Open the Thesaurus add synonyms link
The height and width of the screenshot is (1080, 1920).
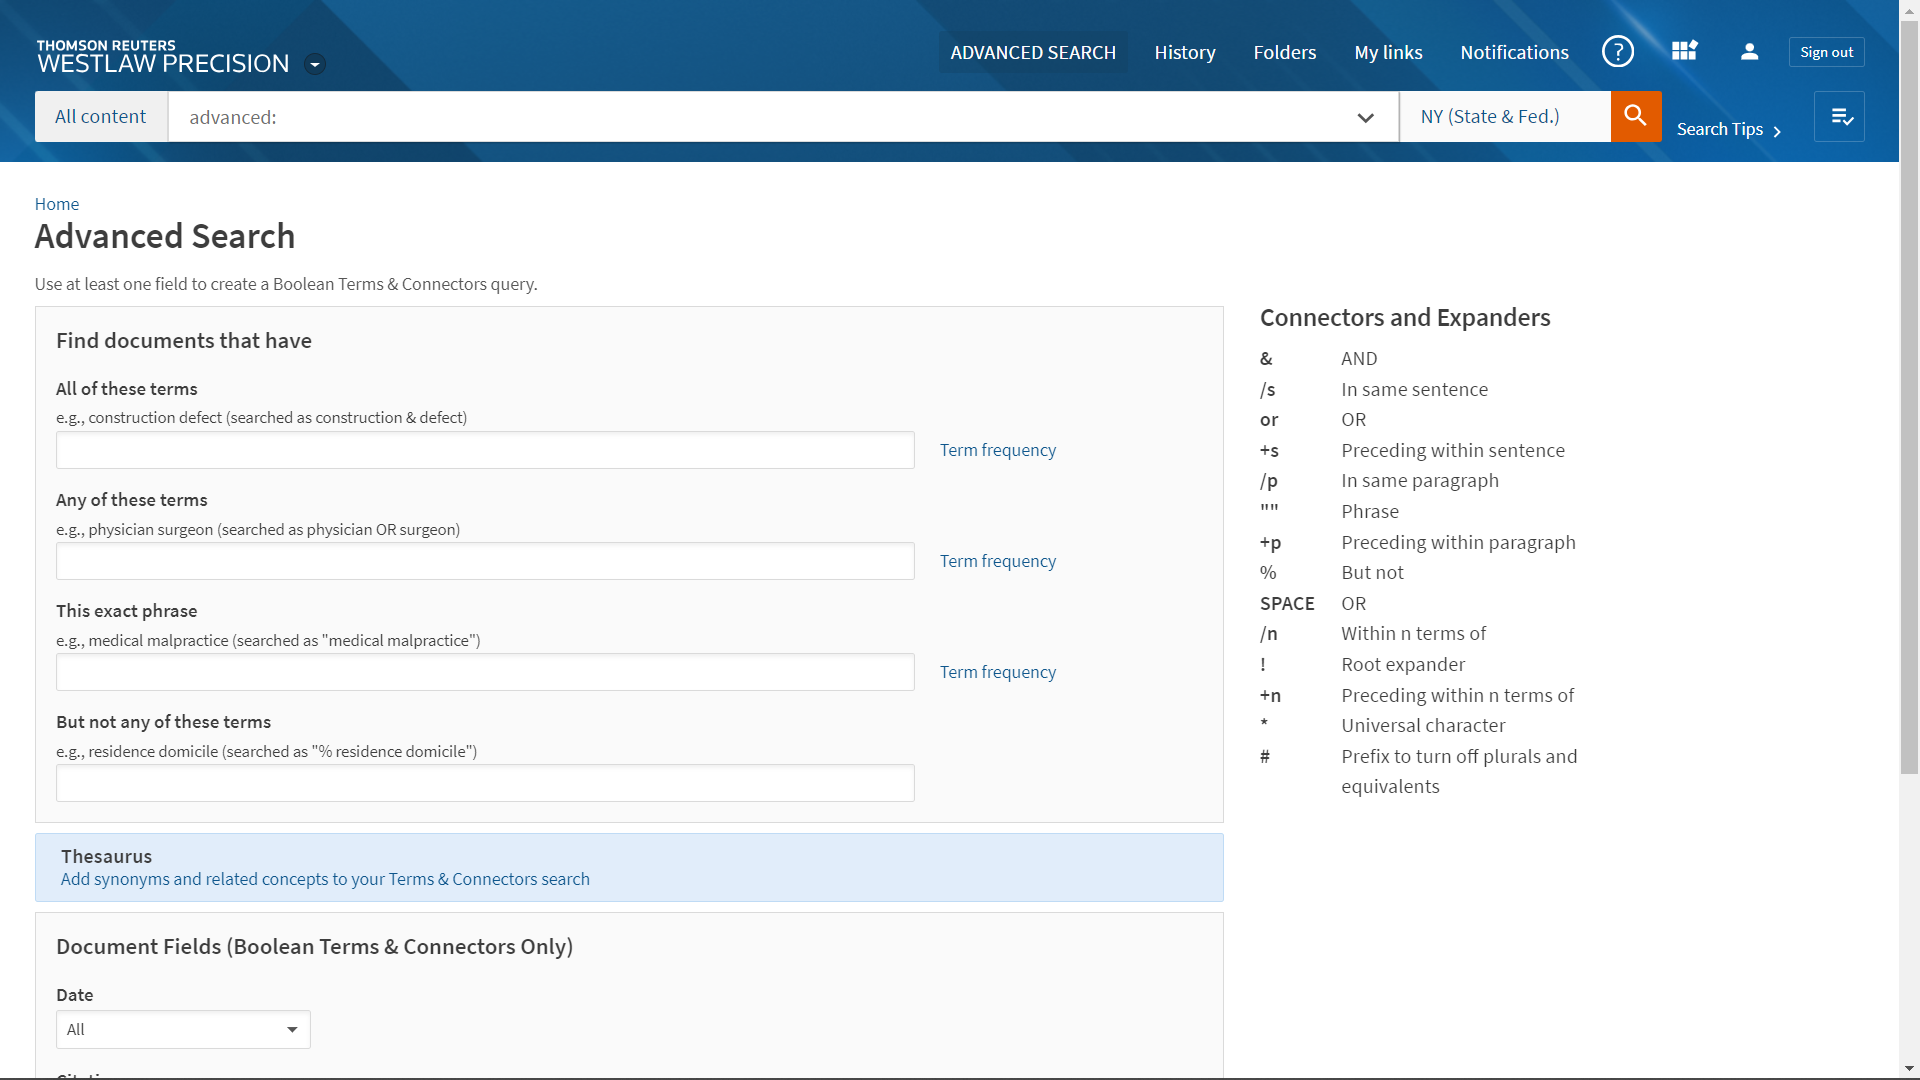(325, 879)
